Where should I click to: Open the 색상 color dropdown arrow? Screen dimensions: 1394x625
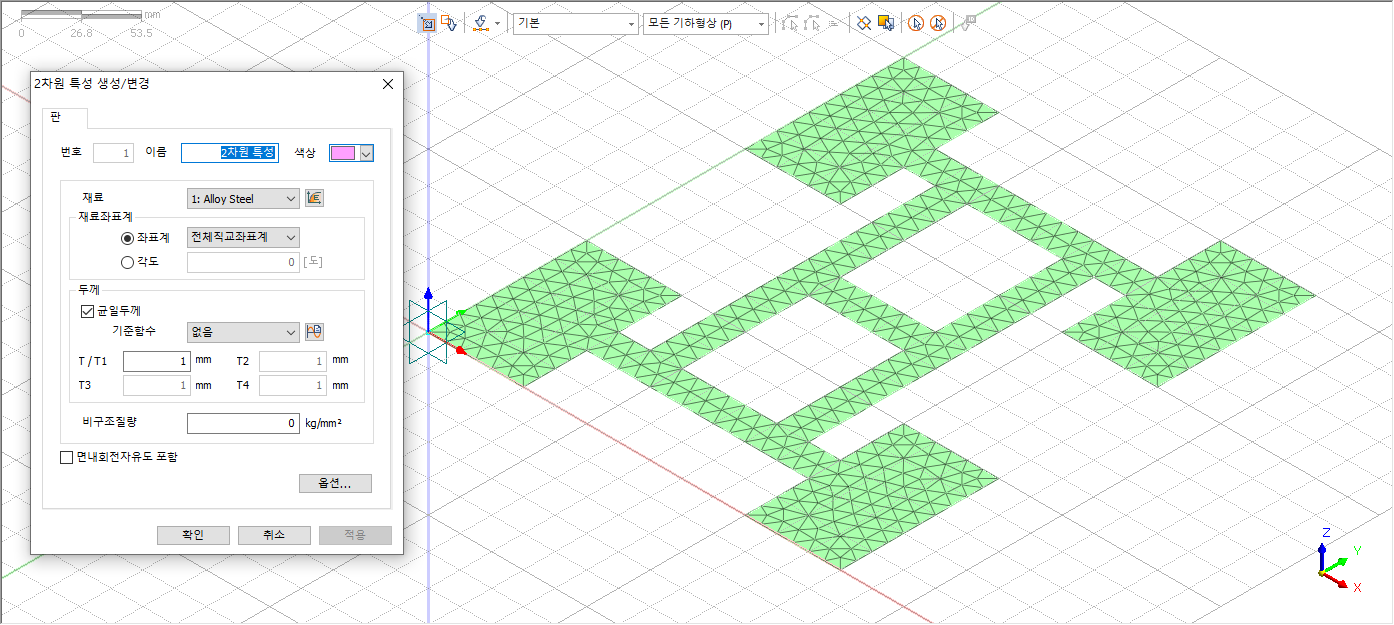[366, 153]
